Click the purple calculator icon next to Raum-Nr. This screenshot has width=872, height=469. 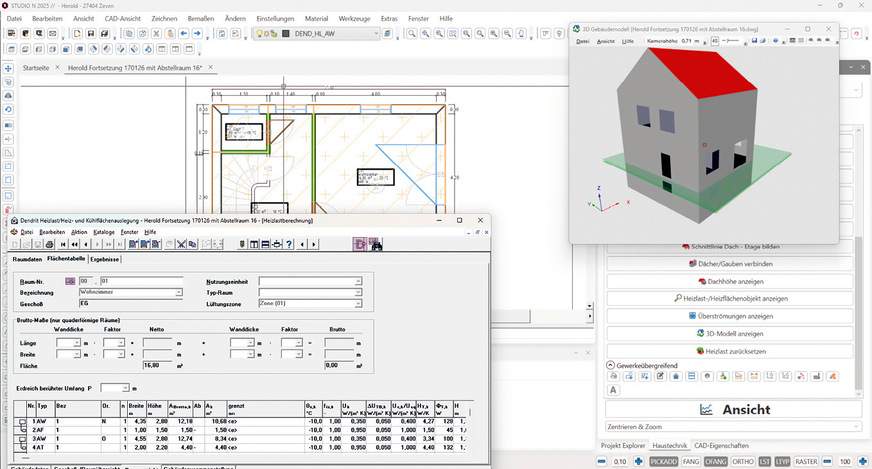pos(70,281)
